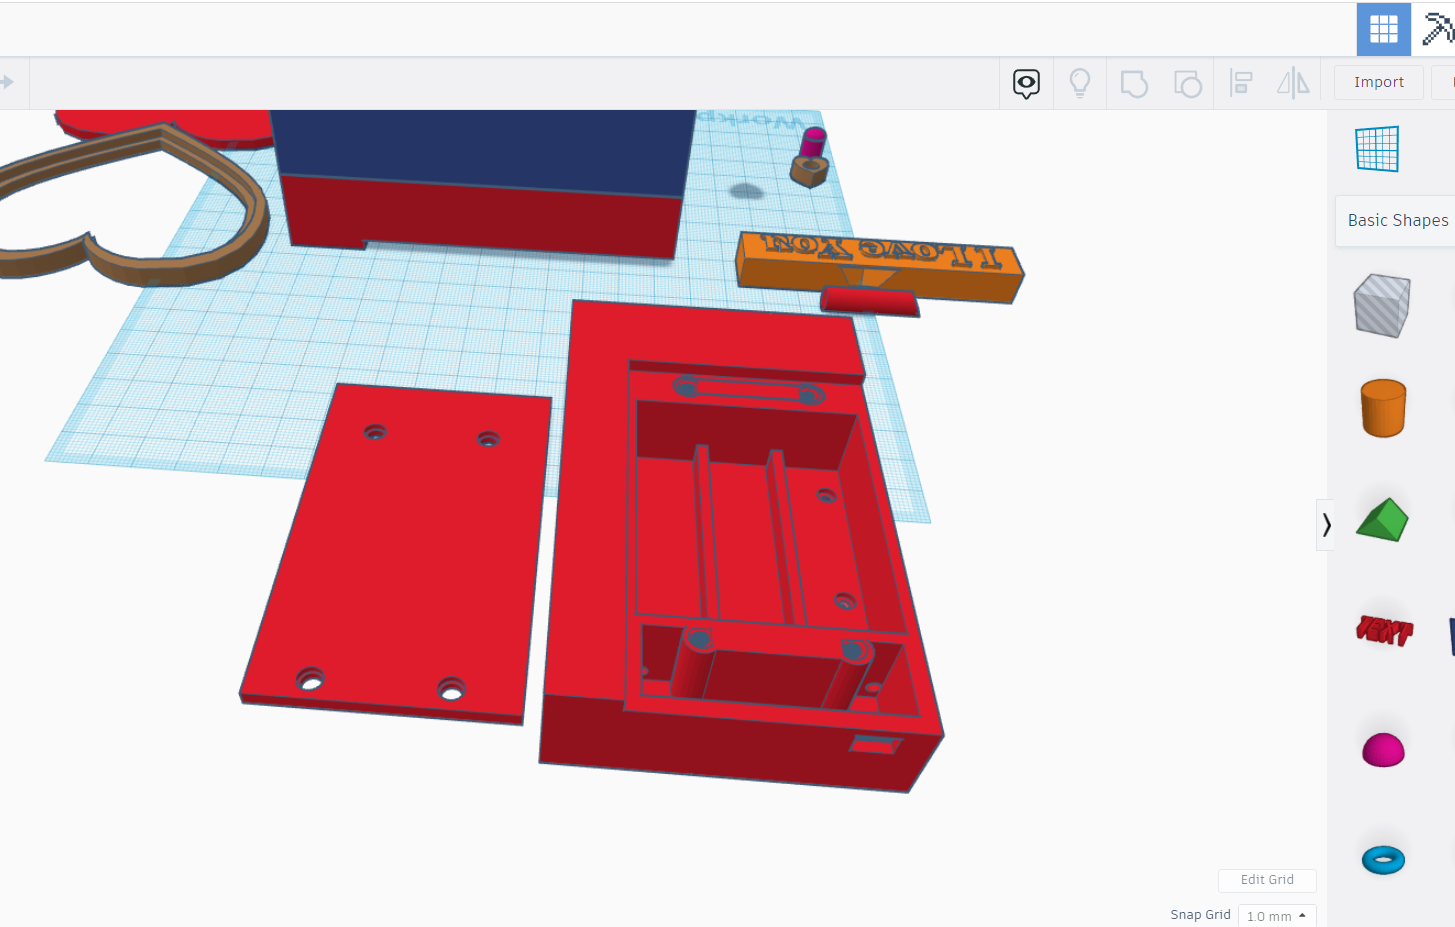The height and width of the screenshot is (927, 1455).
Task: Open the Snap Grid 1.0 mm dropdown
Action: coord(1277,916)
